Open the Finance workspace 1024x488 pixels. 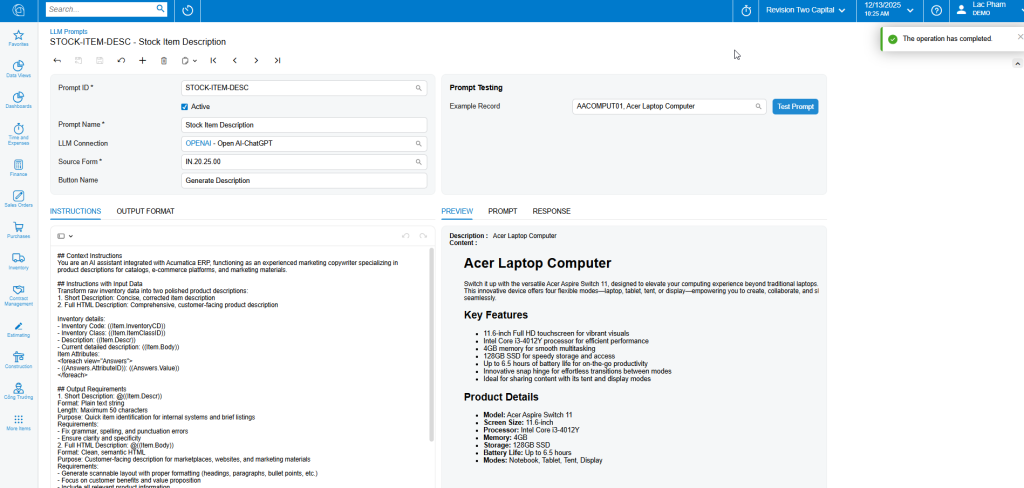click(x=18, y=168)
